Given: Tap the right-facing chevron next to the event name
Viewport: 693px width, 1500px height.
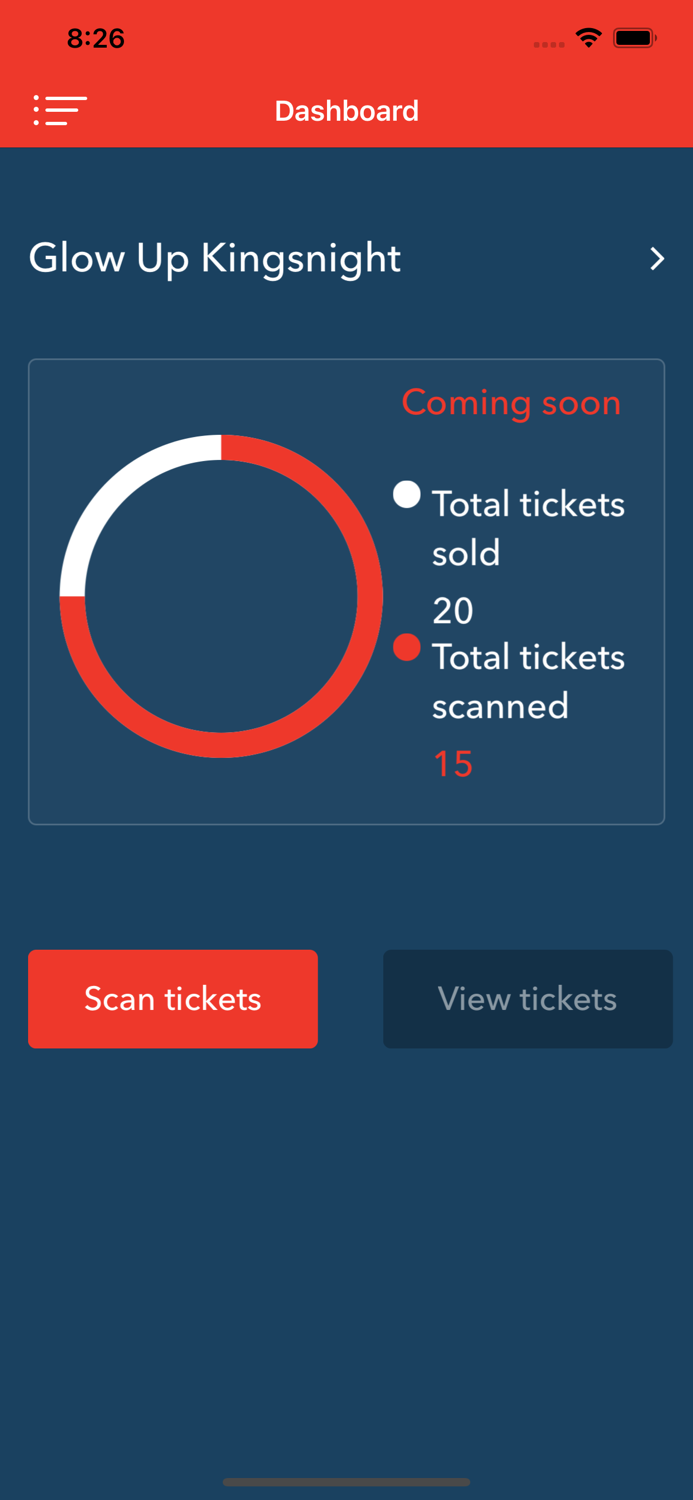Looking at the screenshot, I should (x=658, y=258).
